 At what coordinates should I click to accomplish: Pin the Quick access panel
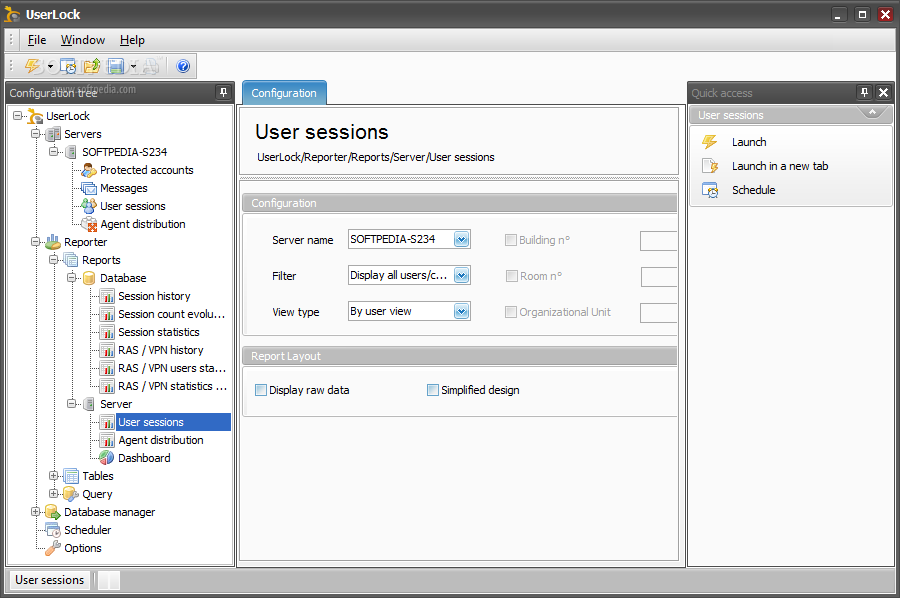click(x=864, y=92)
